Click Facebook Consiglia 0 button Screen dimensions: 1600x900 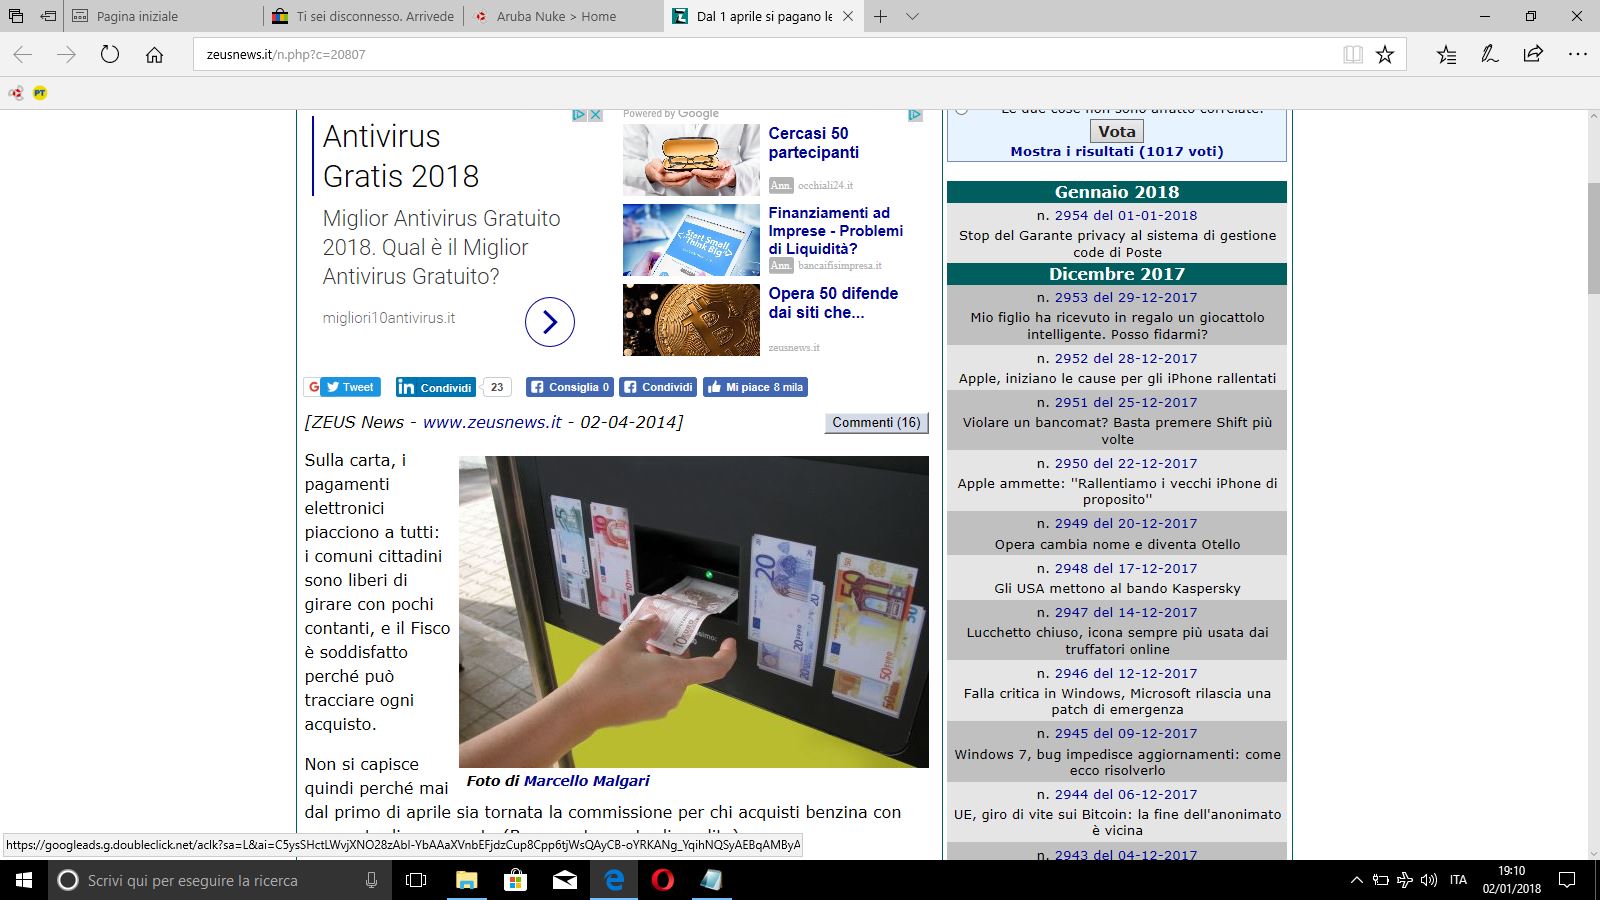point(570,387)
